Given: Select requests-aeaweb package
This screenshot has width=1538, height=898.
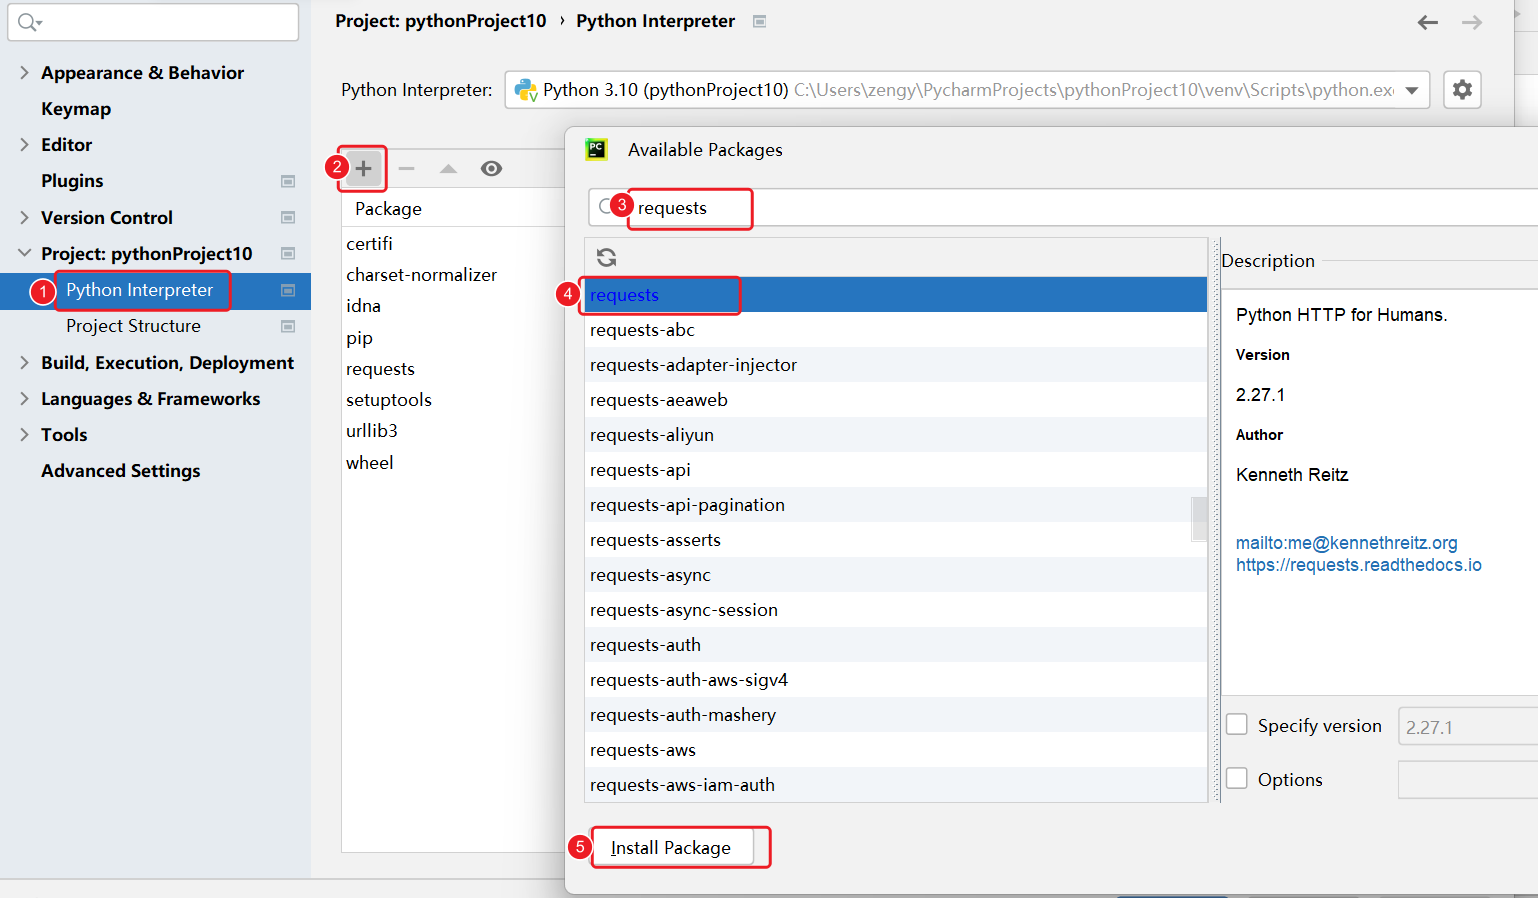Looking at the screenshot, I should coord(895,400).
